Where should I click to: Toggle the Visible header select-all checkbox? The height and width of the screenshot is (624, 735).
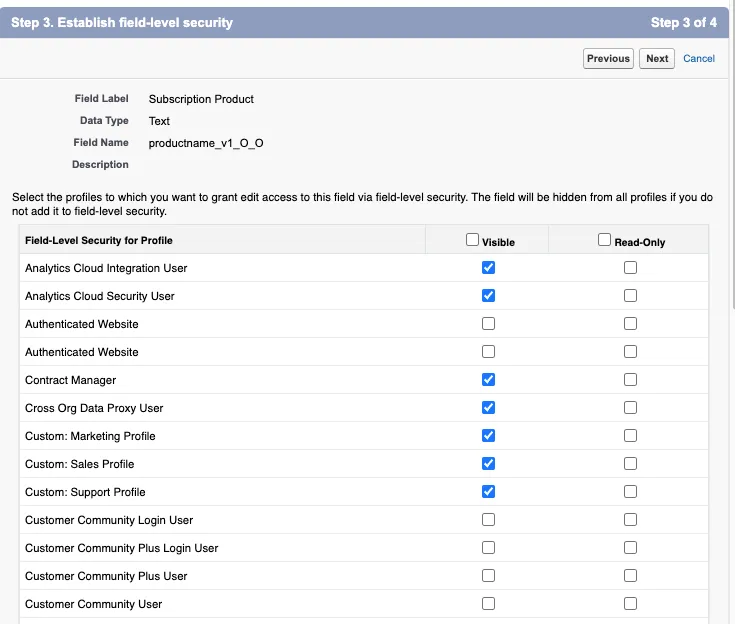click(x=473, y=240)
